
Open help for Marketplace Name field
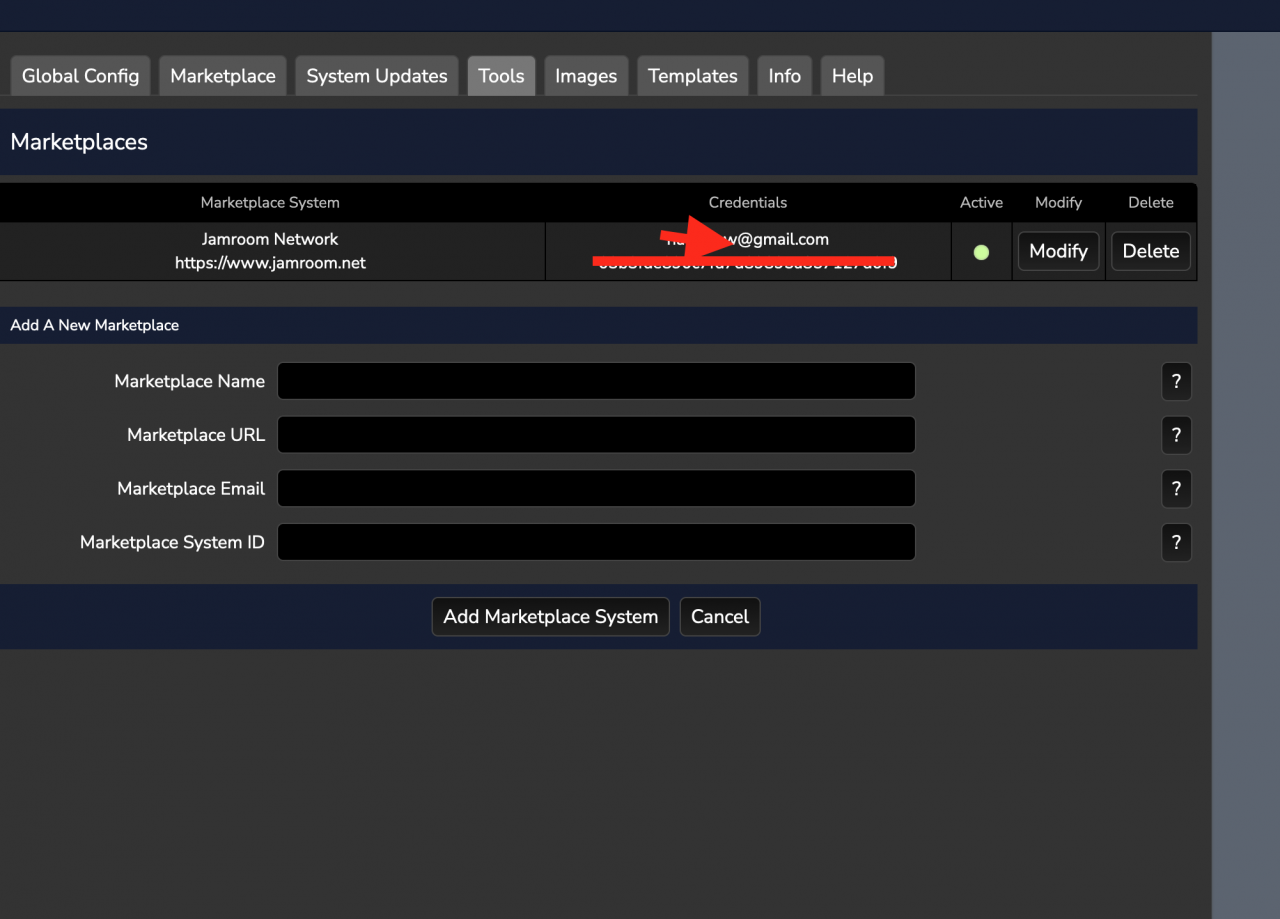[1176, 381]
